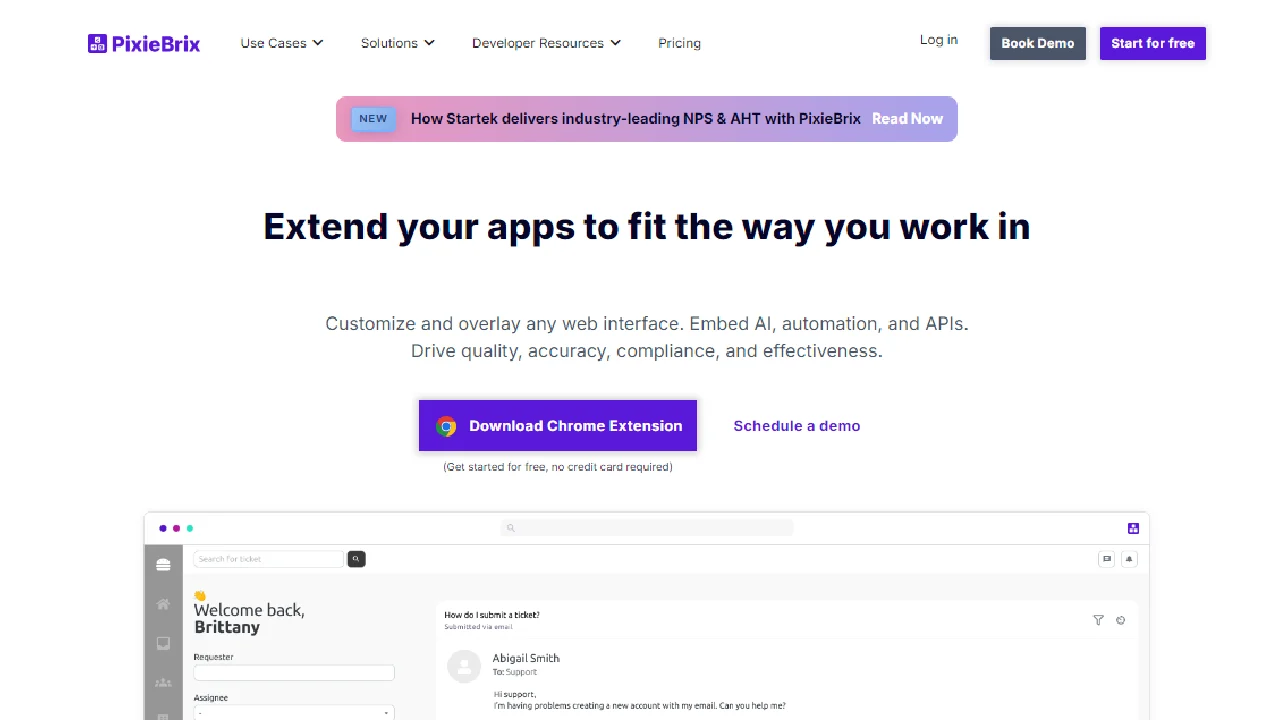This screenshot has width=1280, height=720.
Task: Expand the Use Cases menu
Action: [281, 43]
